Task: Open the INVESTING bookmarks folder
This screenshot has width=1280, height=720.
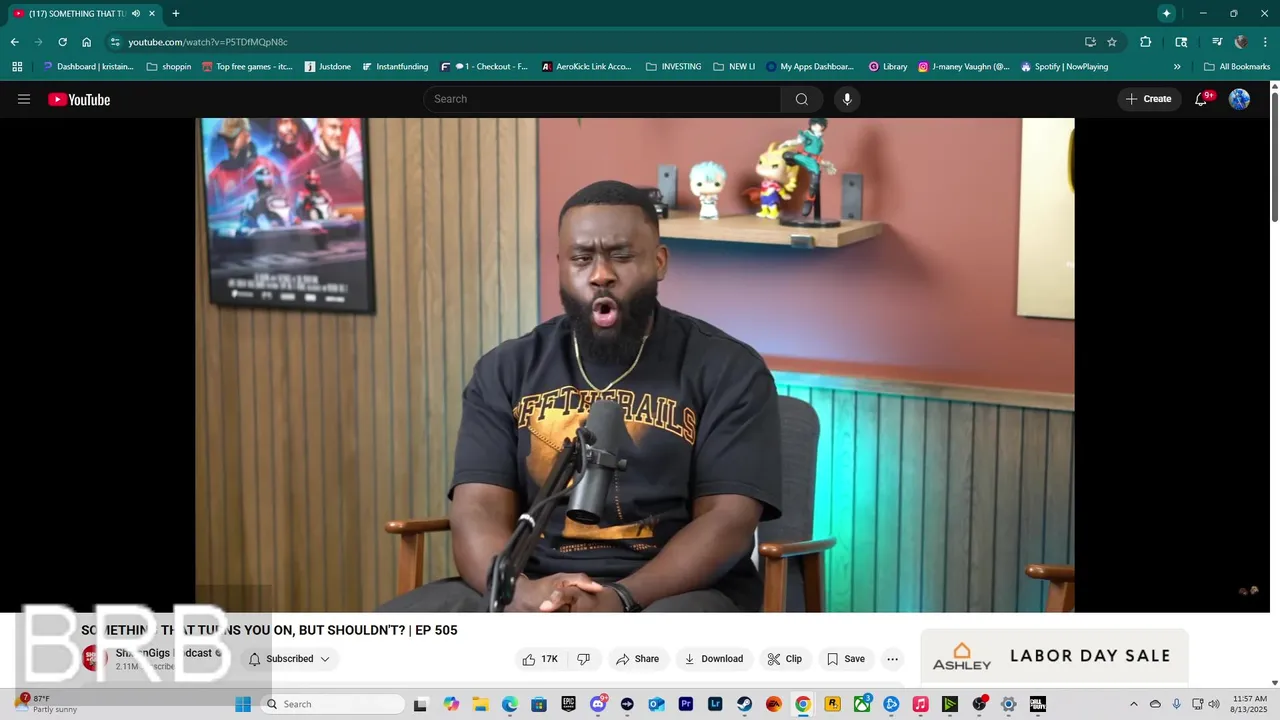Action: pos(674,67)
